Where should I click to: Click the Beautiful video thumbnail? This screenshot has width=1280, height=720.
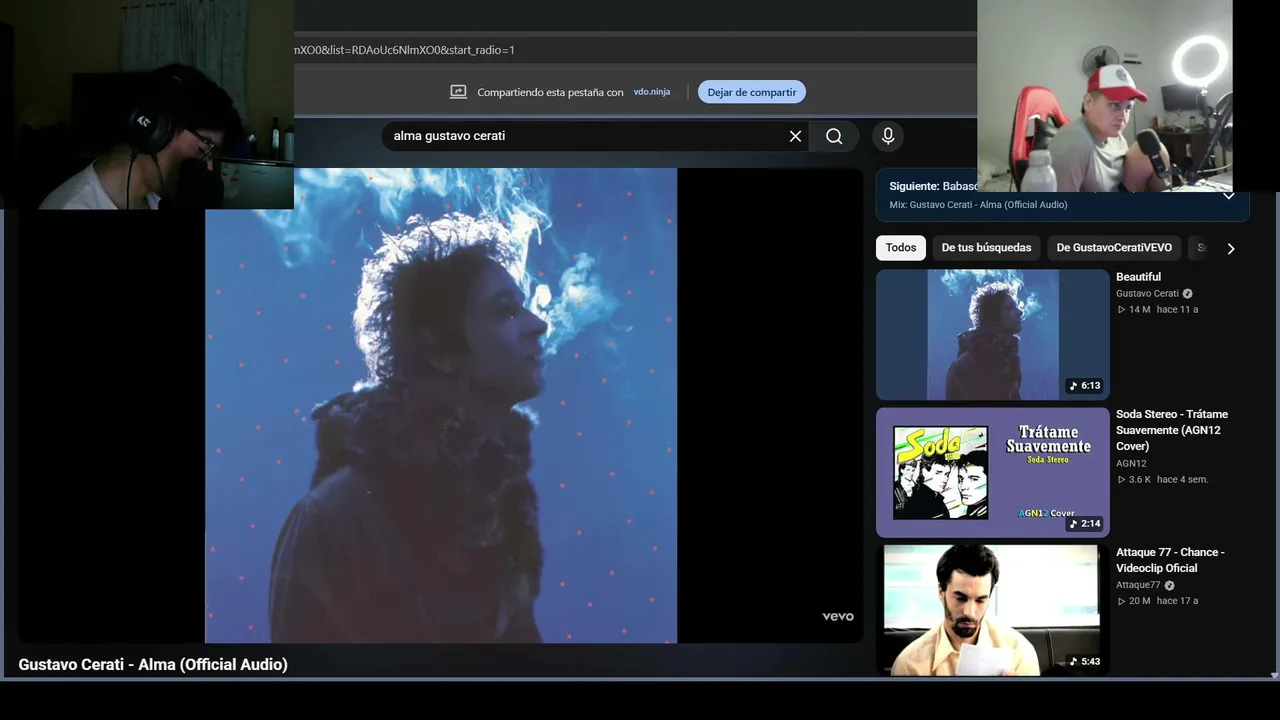[x=993, y=335]
